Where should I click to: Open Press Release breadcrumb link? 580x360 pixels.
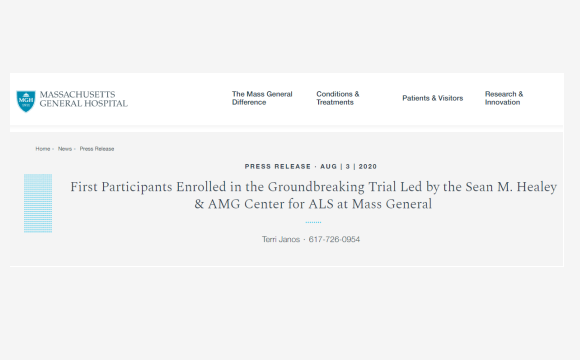click(x=97, y=149)
